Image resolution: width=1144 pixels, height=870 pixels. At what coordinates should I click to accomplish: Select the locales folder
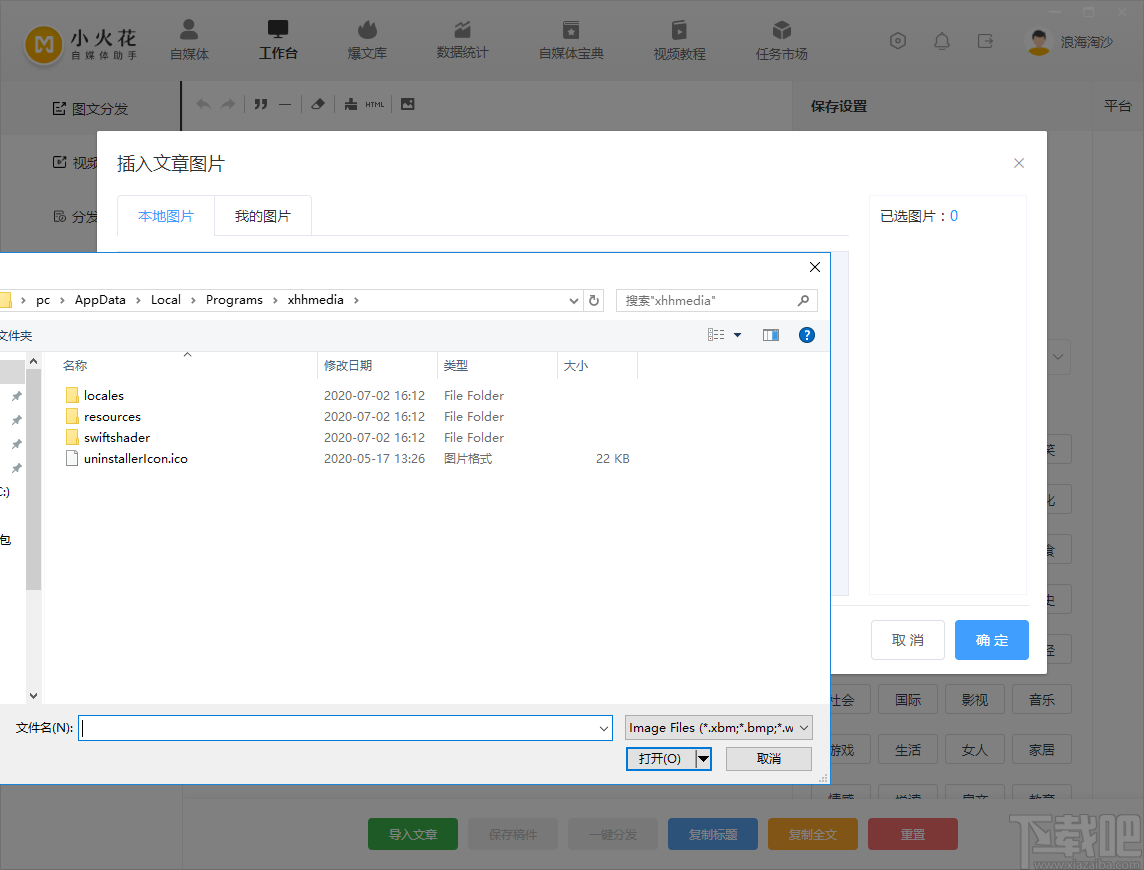pyautogui.click(x=104, y=396)
